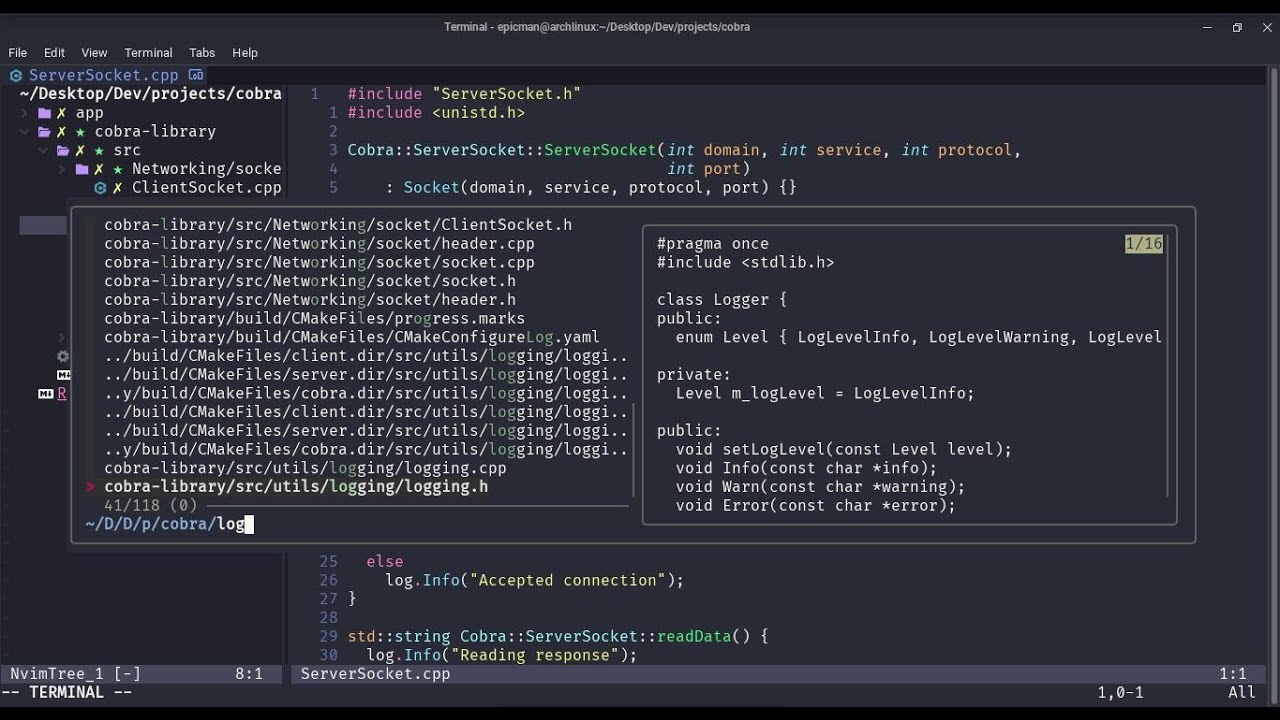Minimize the terminal window
The height and width of the screenshot is (720, 1280).
click(x=1208, y=28)
